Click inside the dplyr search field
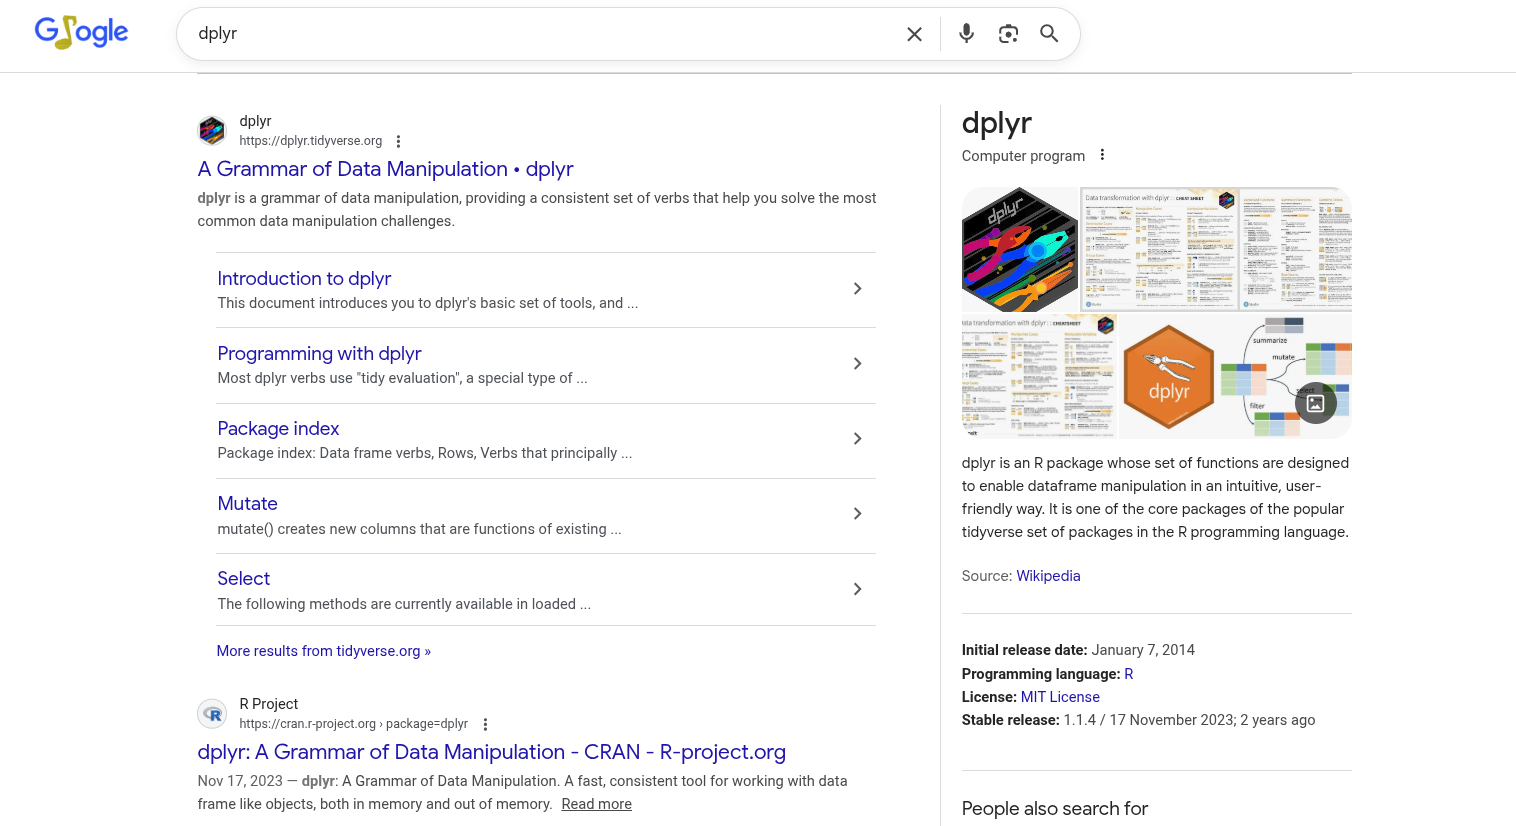 (540, 34)
